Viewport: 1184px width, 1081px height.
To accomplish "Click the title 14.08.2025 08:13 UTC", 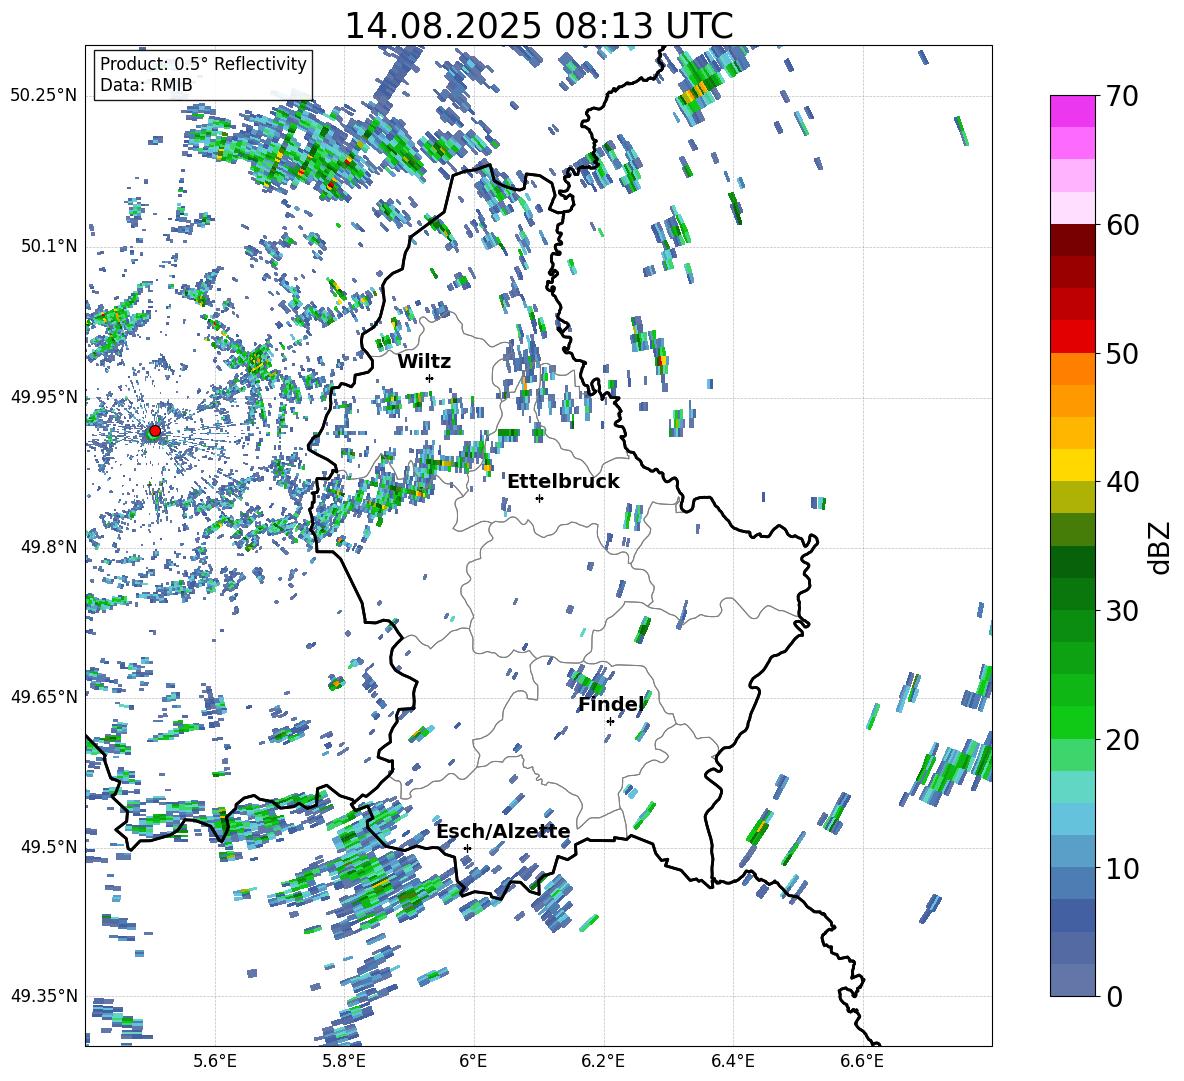I will (x=538, y=26).
